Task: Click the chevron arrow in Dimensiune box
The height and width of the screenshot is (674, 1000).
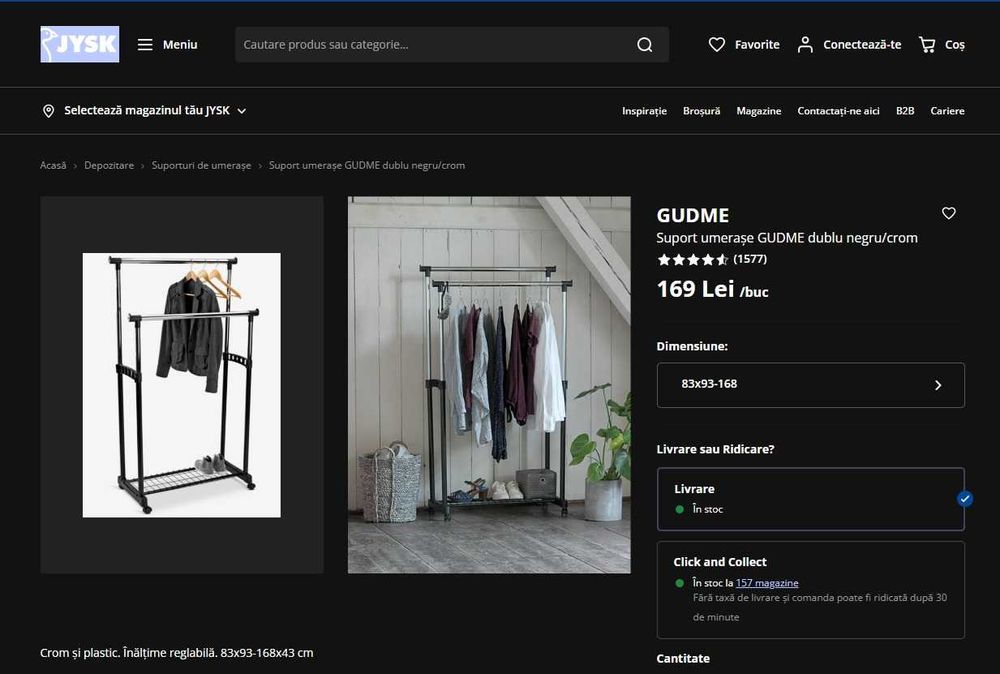Action: pos(938,385)
